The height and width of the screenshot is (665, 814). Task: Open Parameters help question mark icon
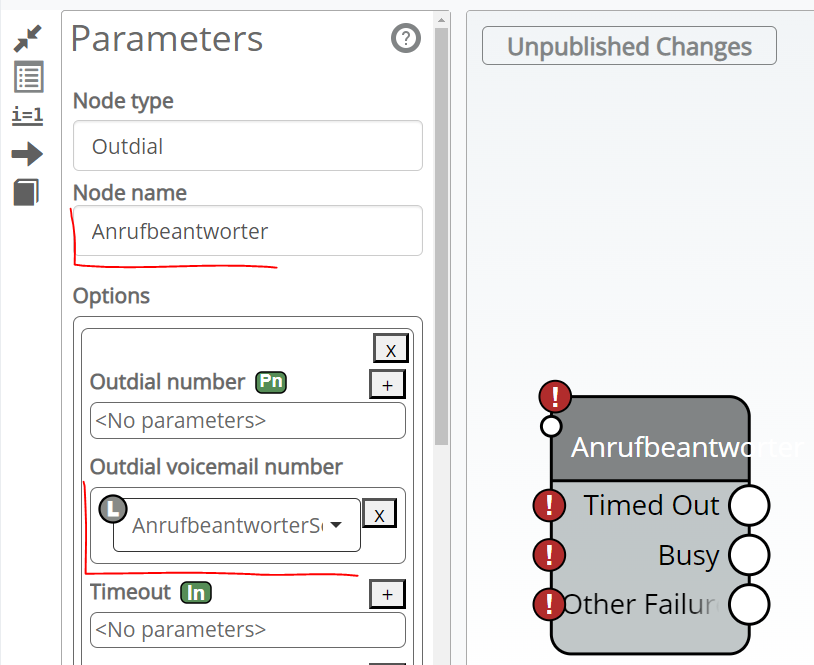coord(405,39)
